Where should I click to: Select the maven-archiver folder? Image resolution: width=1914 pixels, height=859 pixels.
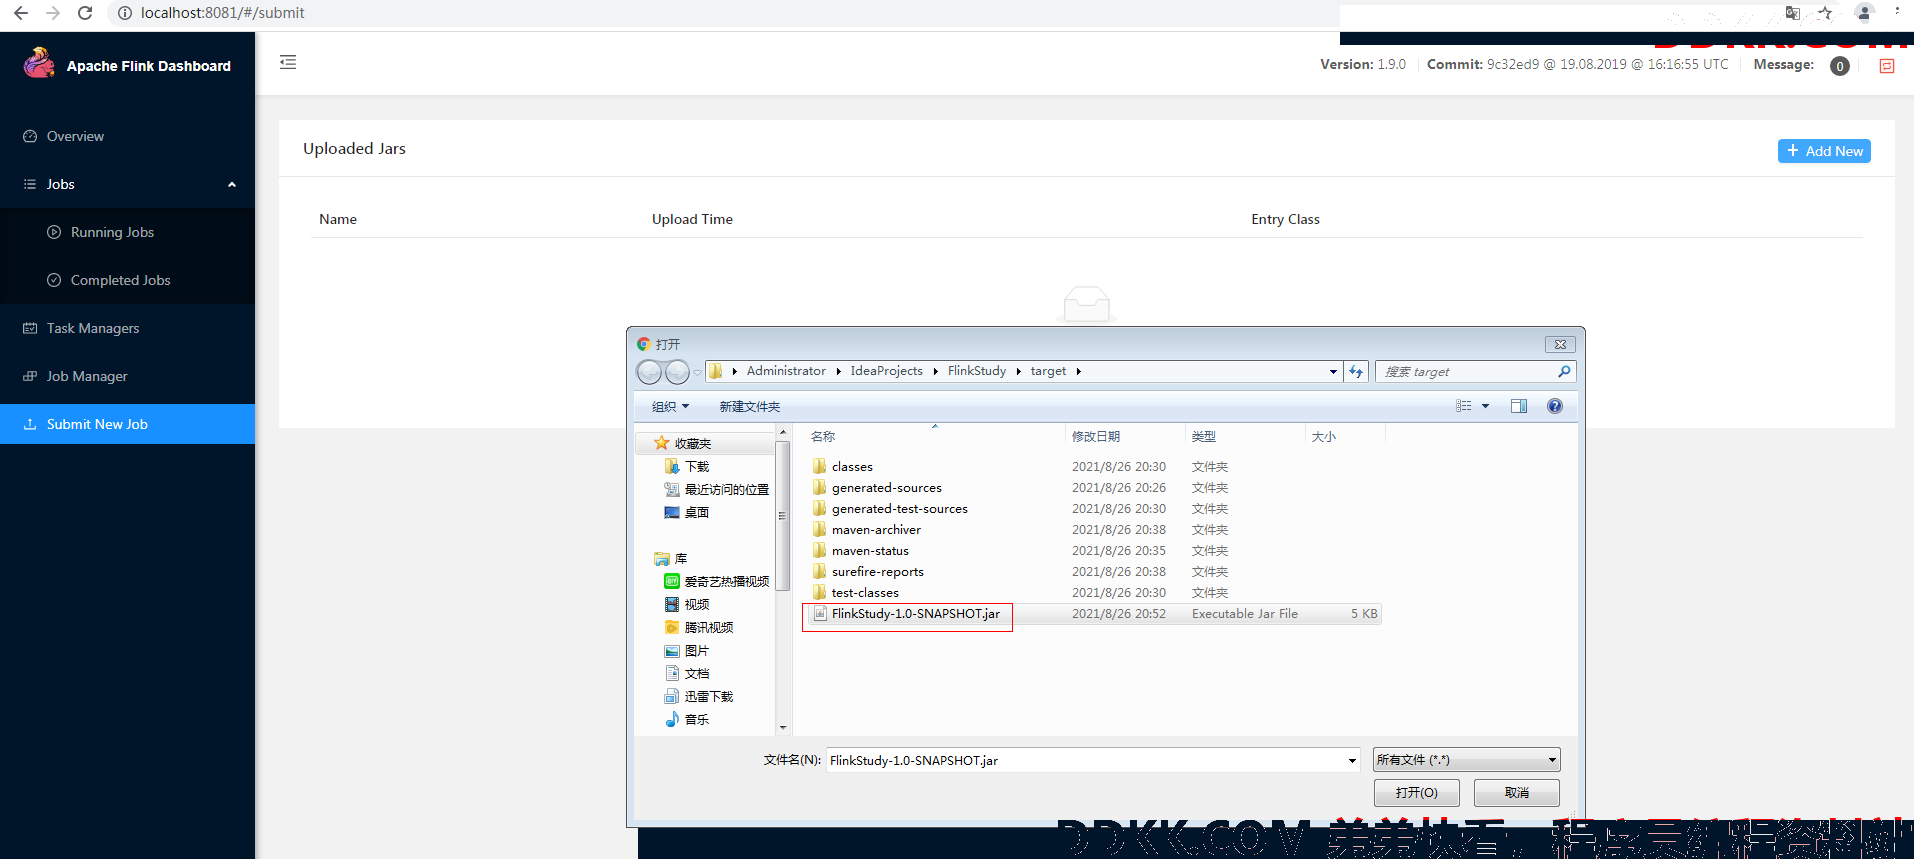tap(876, 530)
